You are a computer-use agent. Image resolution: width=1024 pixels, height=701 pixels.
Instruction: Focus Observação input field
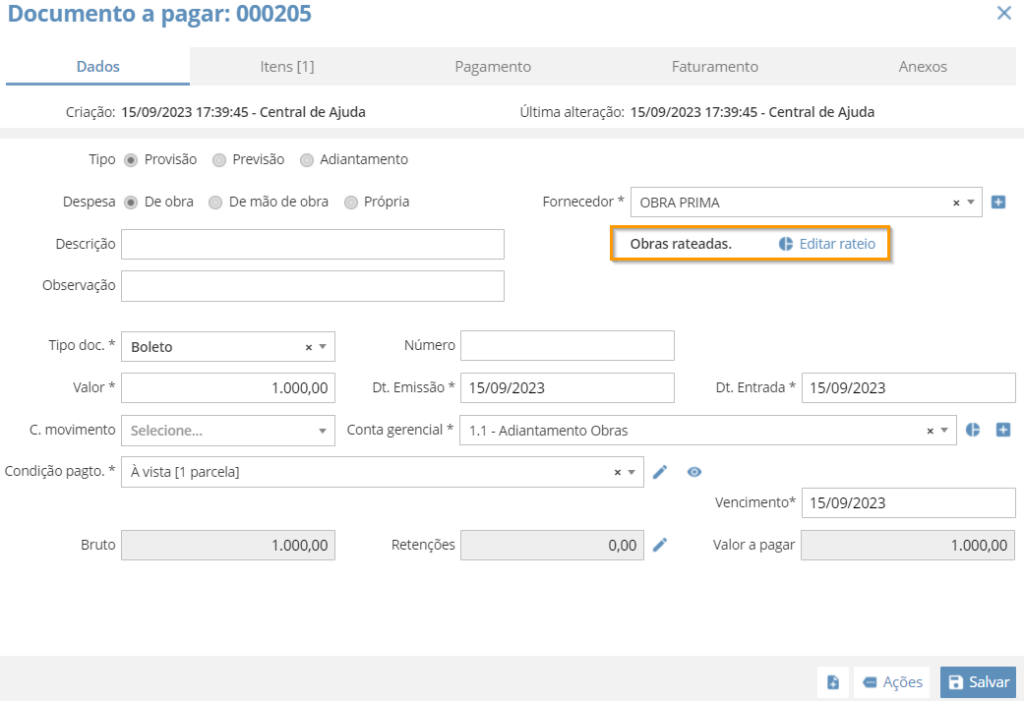coord(313,286)
